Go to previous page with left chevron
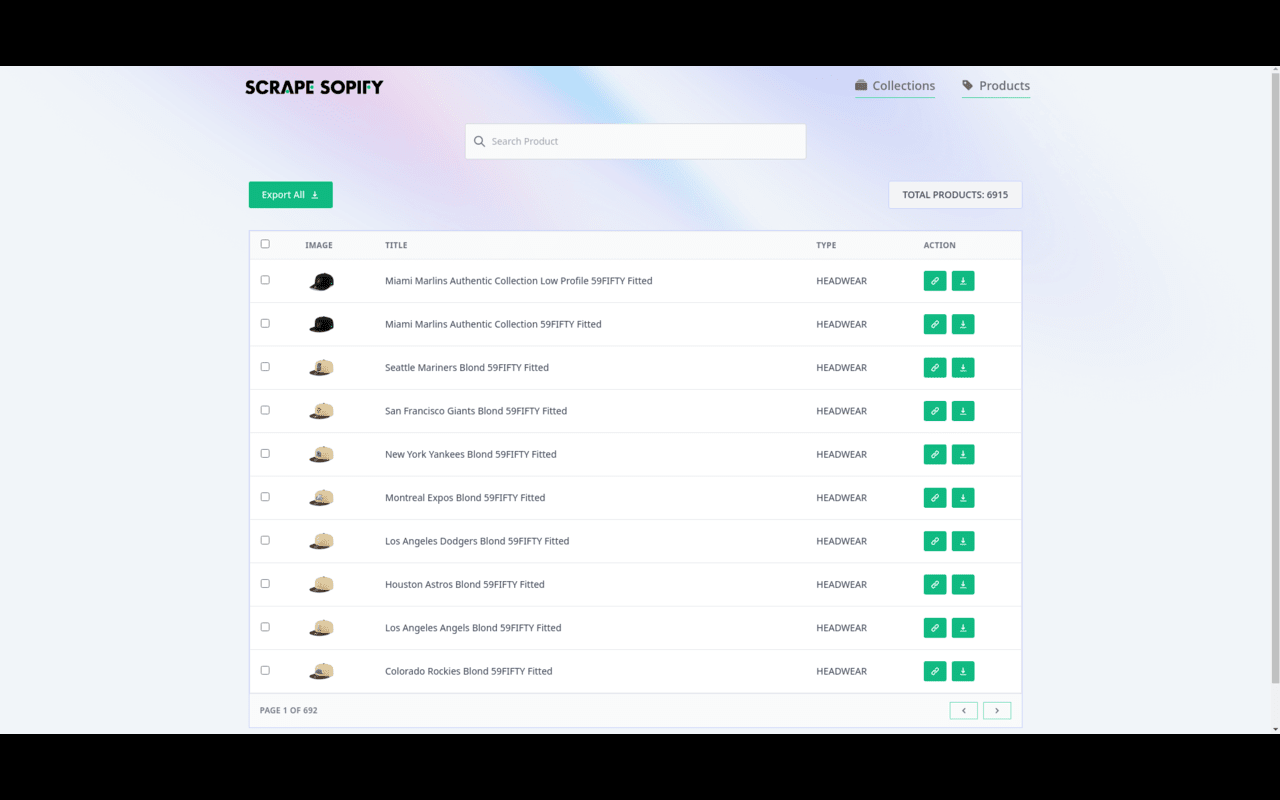 [964, 711]
